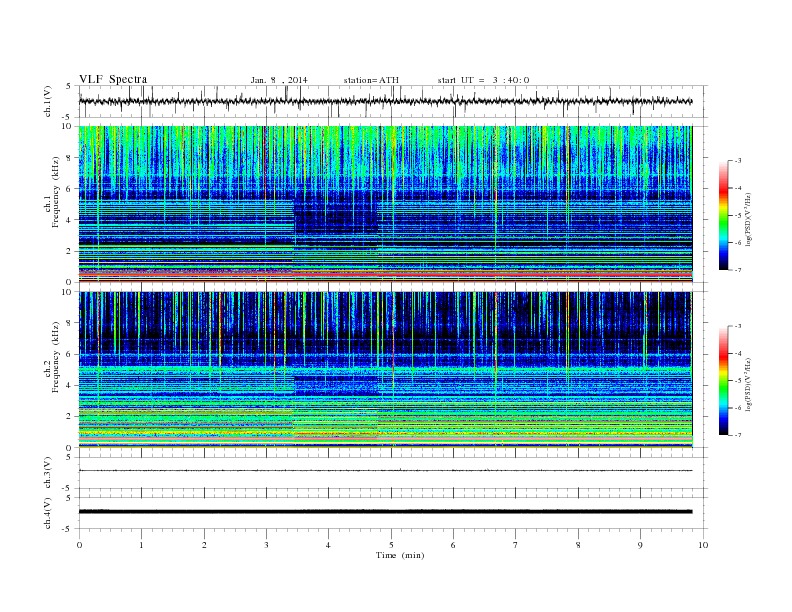Click the "ch.3(V)" axis label
792x612 pixels.
(x=47, y=473)
